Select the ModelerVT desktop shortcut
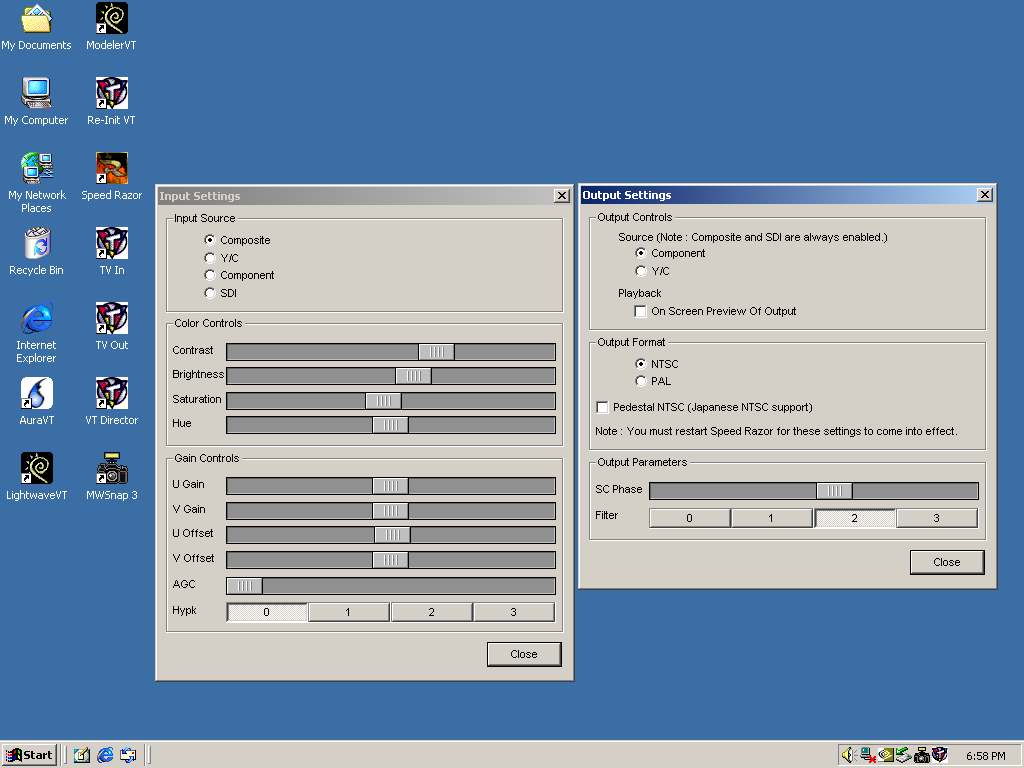Viewport: 1024px width, 768px height. 112,27
